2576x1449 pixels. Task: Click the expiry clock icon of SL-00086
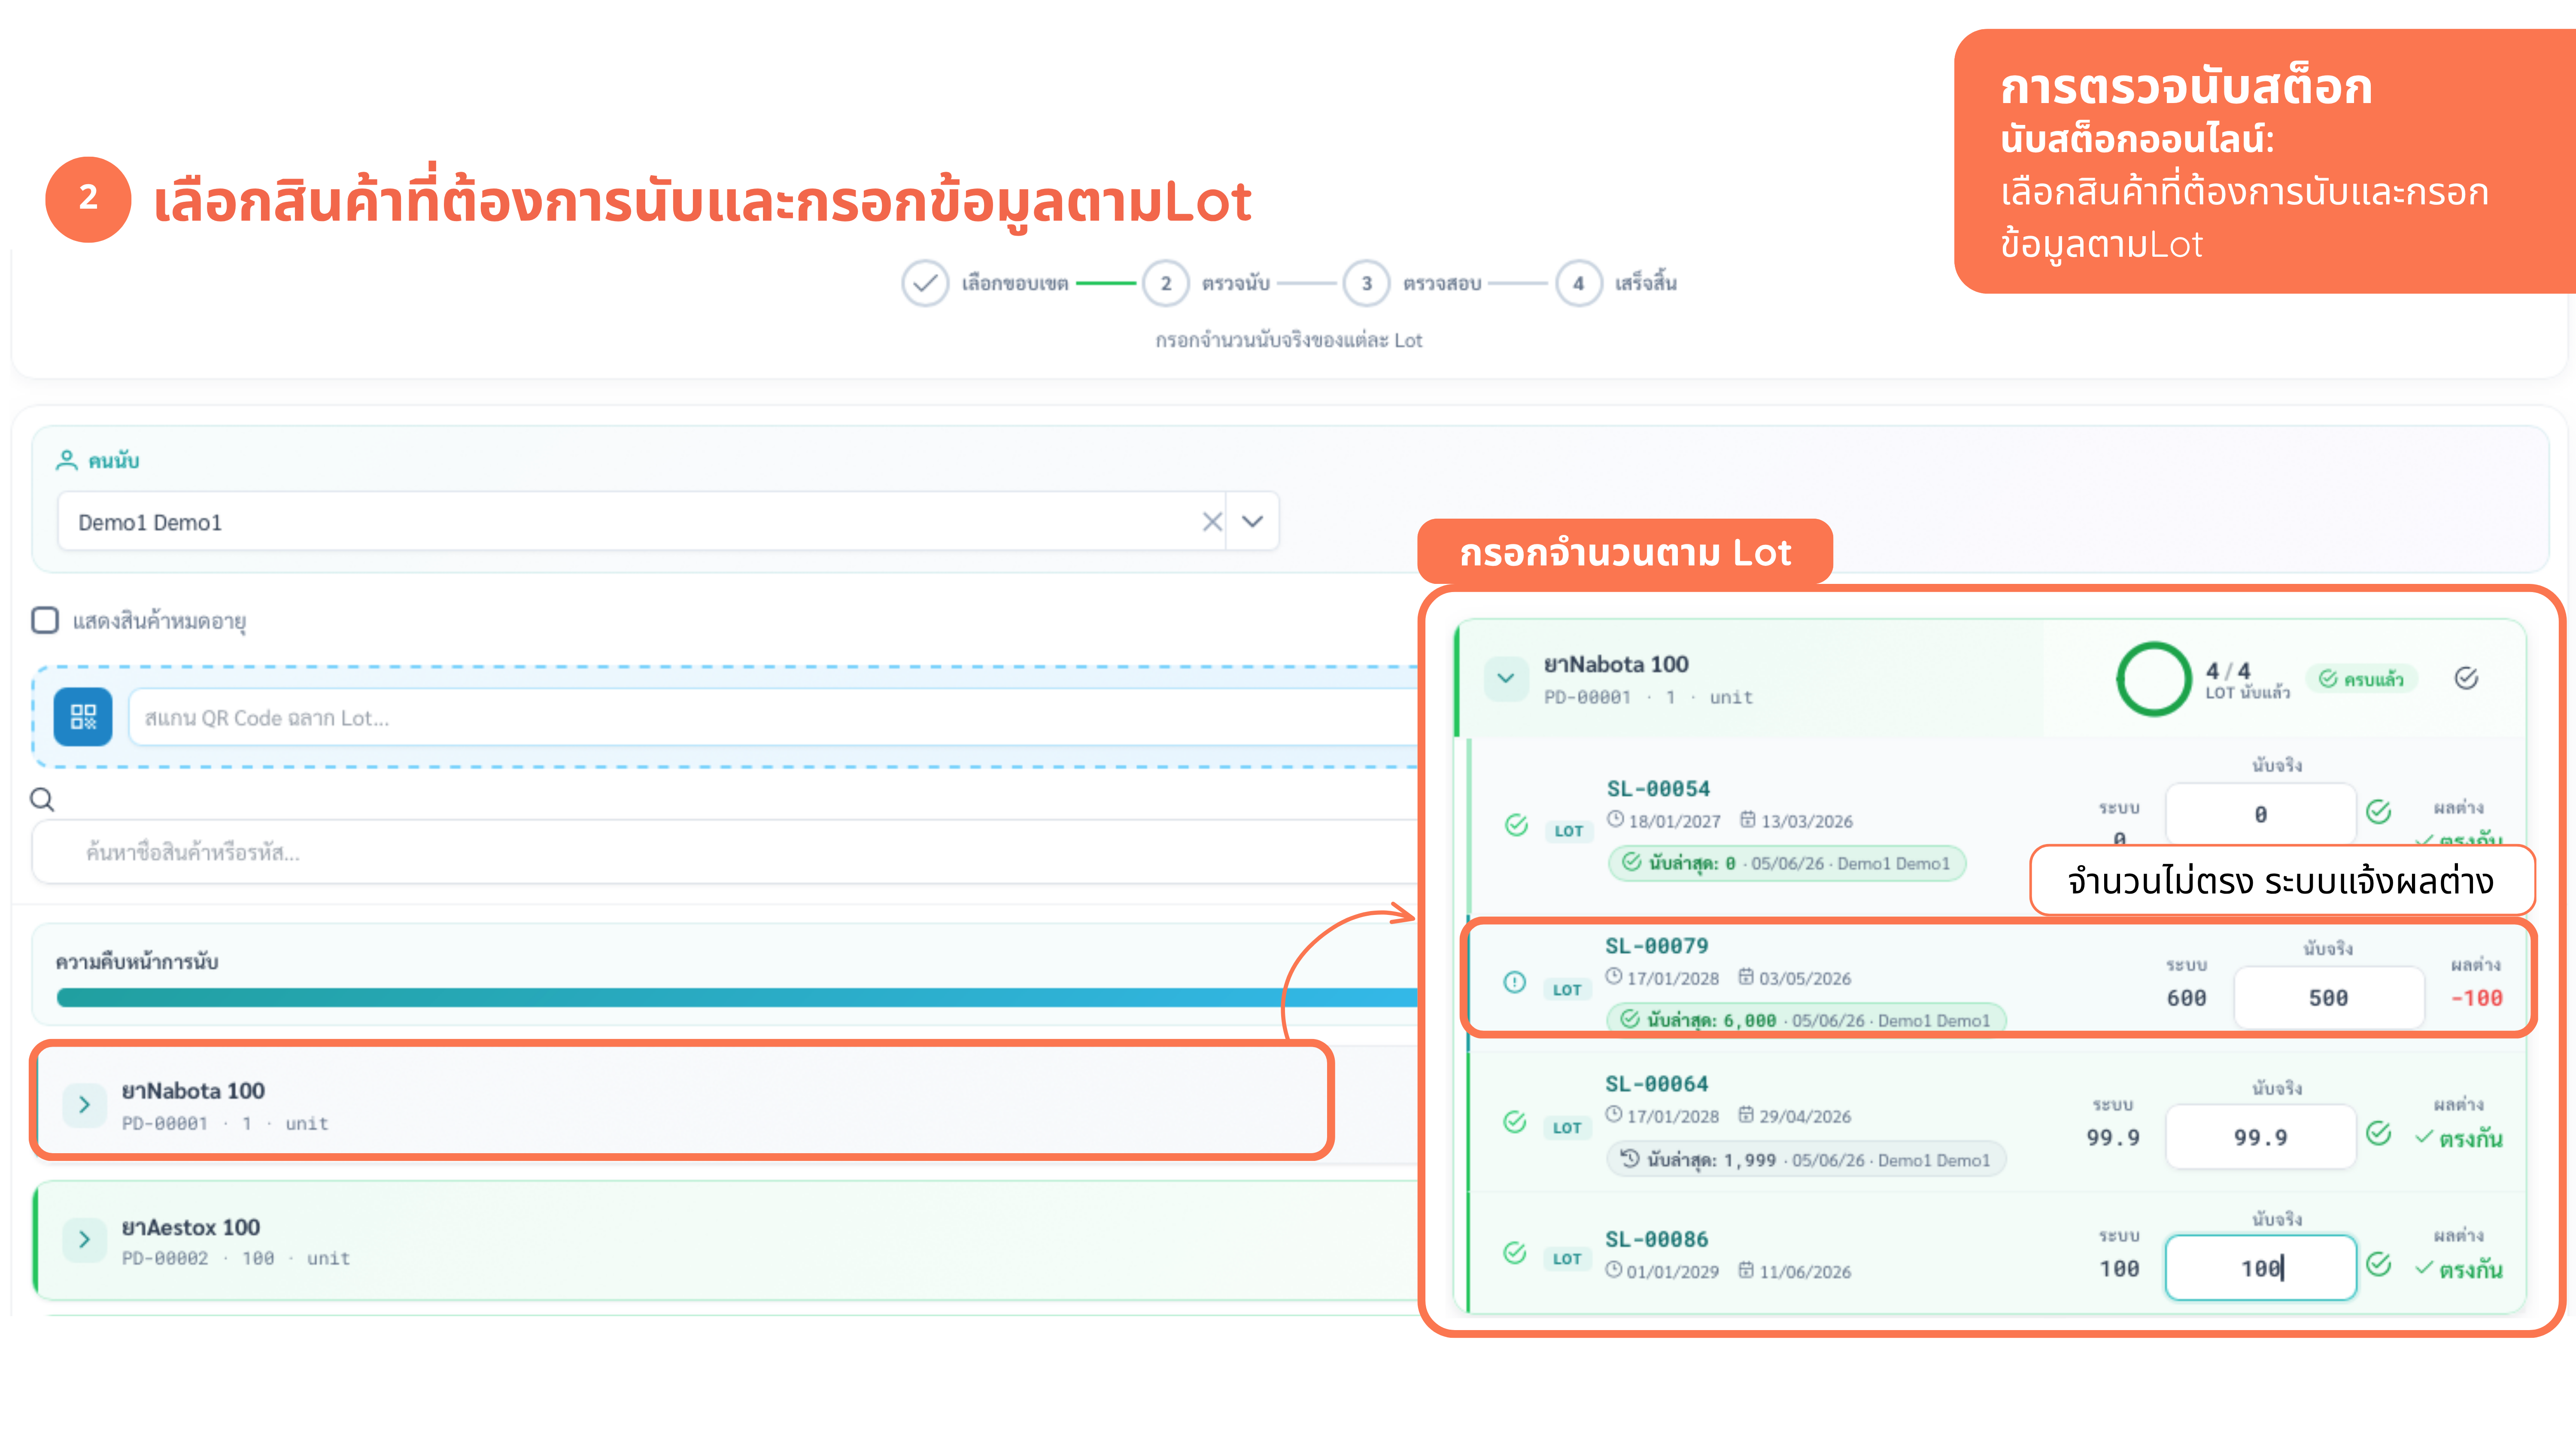point(1614,1270)
